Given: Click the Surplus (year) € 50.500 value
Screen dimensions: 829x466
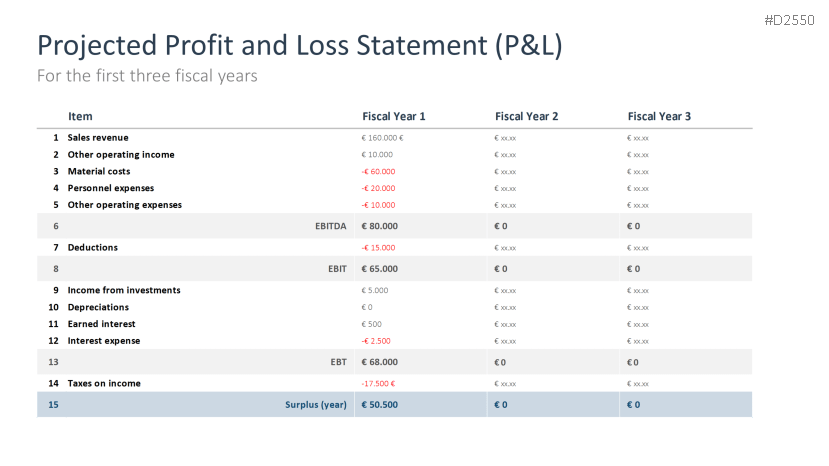Looking at the screenshot, I should pos(380,405).
